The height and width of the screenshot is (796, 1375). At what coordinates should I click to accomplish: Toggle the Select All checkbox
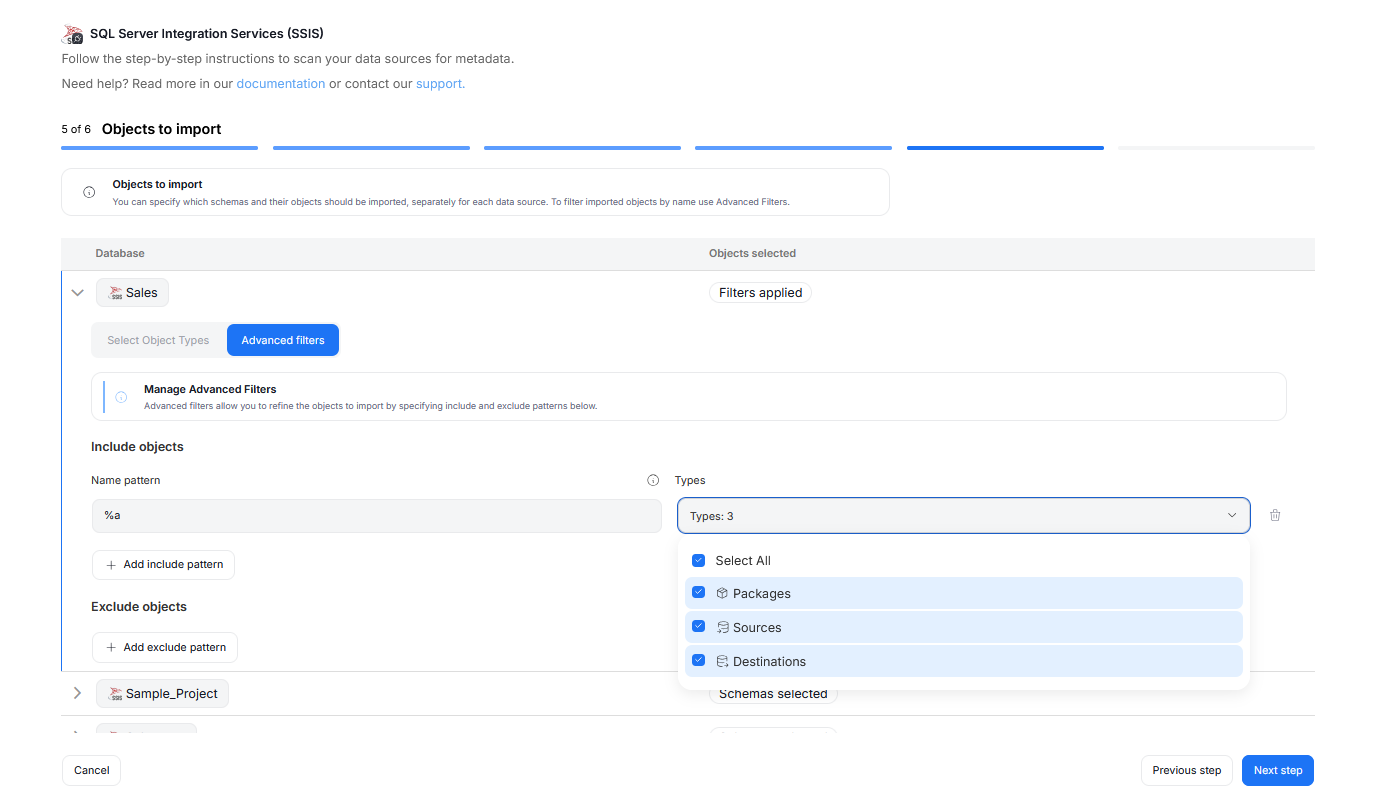point(699,561)
